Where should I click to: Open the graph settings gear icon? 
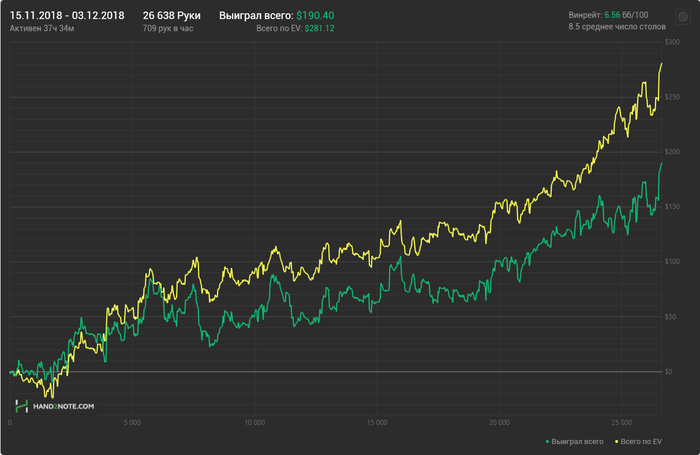tap(683, 17)
